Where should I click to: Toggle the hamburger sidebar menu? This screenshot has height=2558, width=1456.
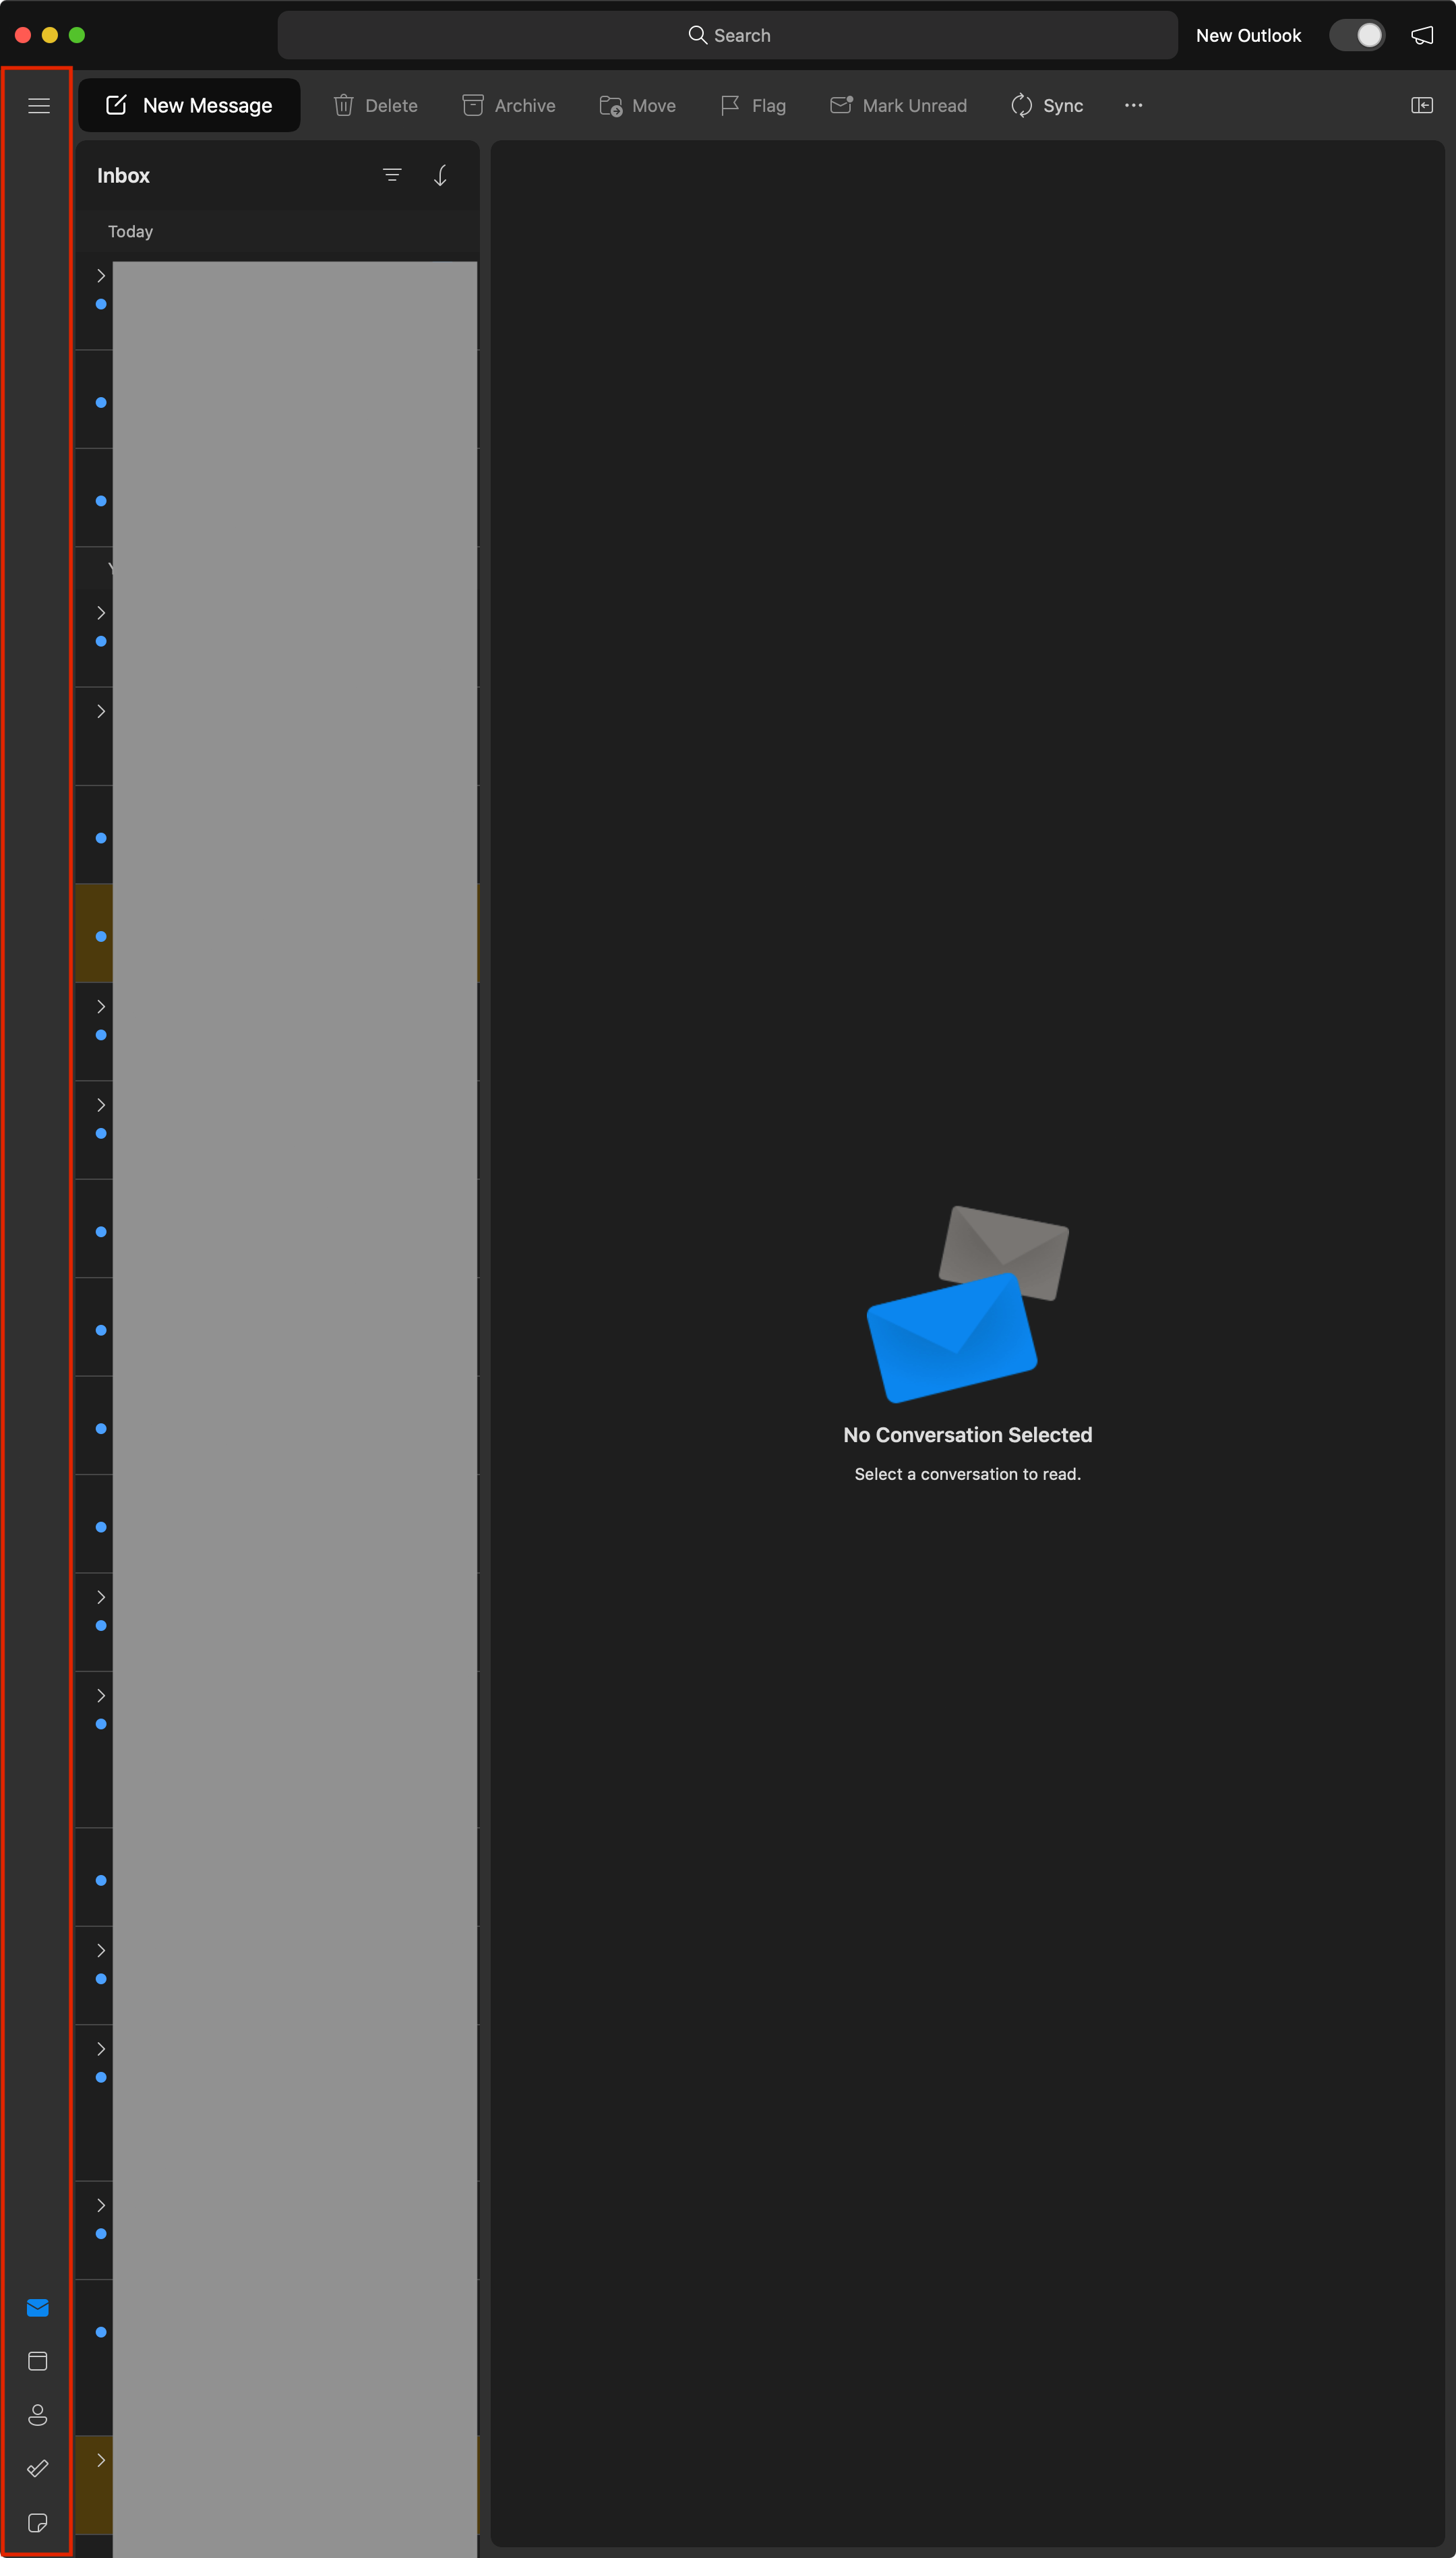click(x=39, y=106)
